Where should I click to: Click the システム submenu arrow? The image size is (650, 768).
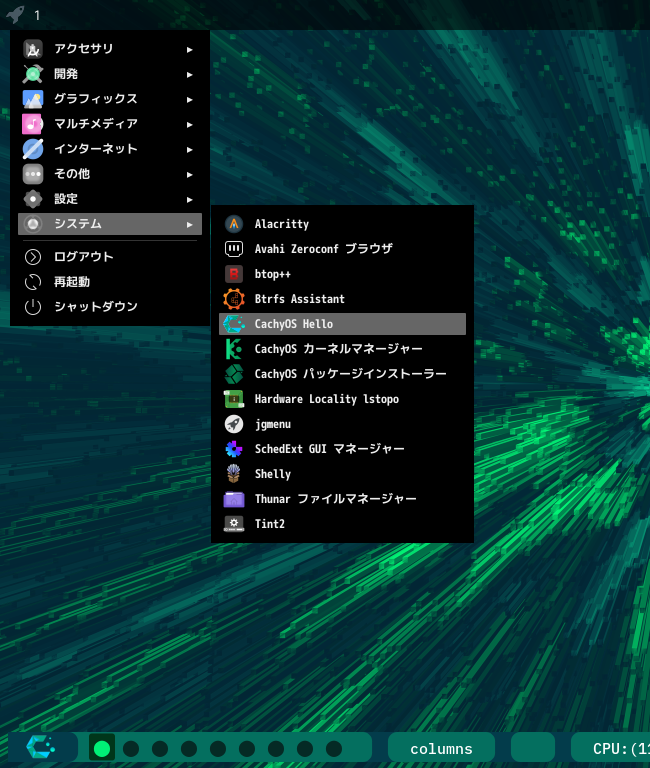tap(190, 224)
